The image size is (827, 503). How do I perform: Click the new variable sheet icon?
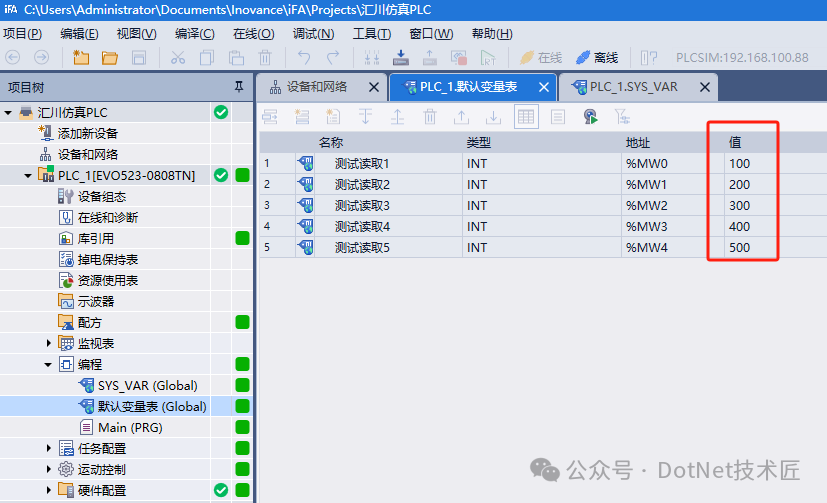[333, 117]
